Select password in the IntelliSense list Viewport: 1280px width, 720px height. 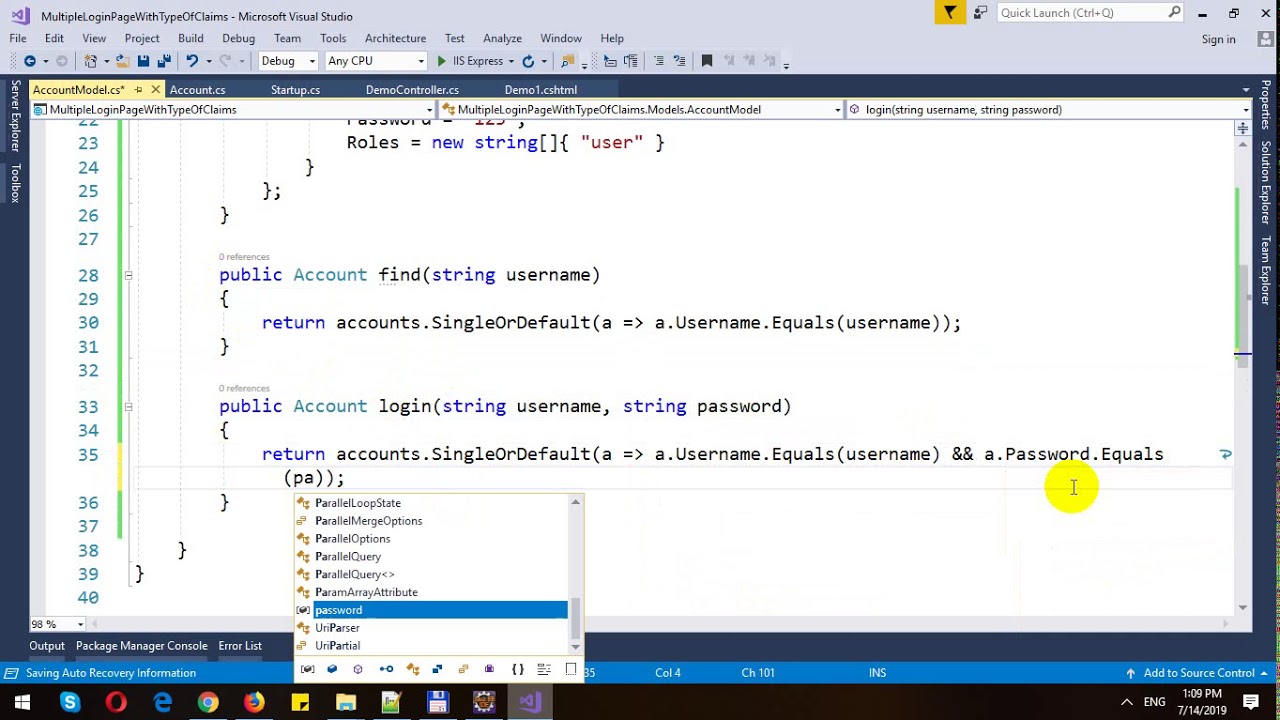(431, 610)
